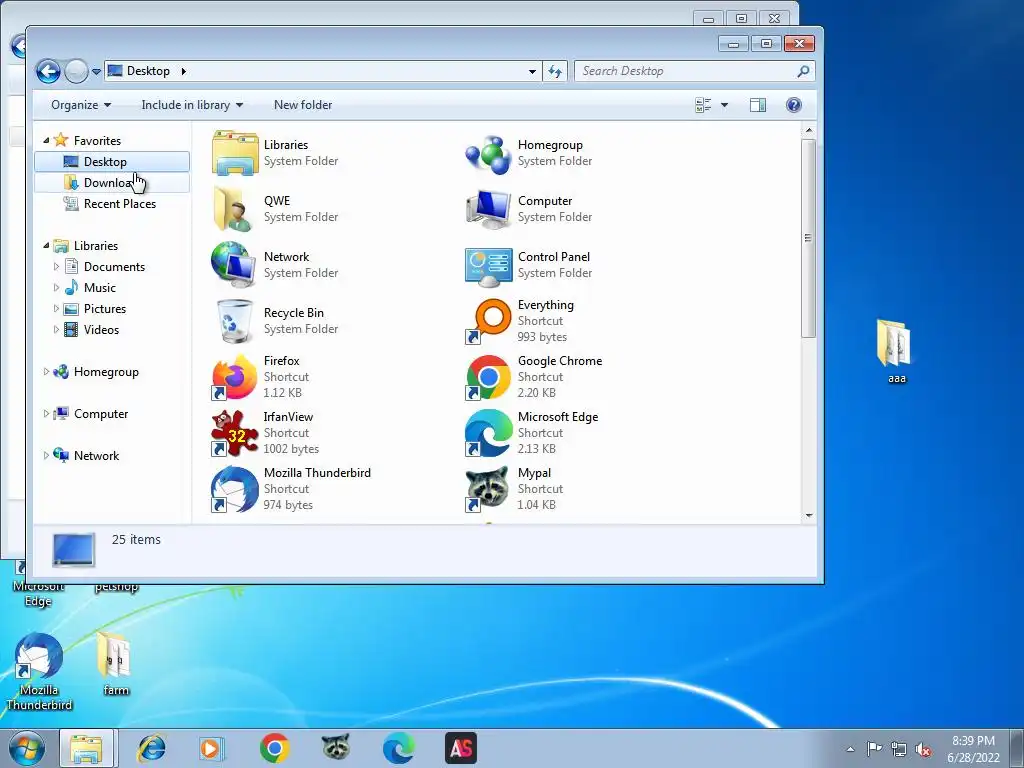Screen dimensions: 1024x768
Task: Select Videos in navigation pane
Action: point(101,330)
